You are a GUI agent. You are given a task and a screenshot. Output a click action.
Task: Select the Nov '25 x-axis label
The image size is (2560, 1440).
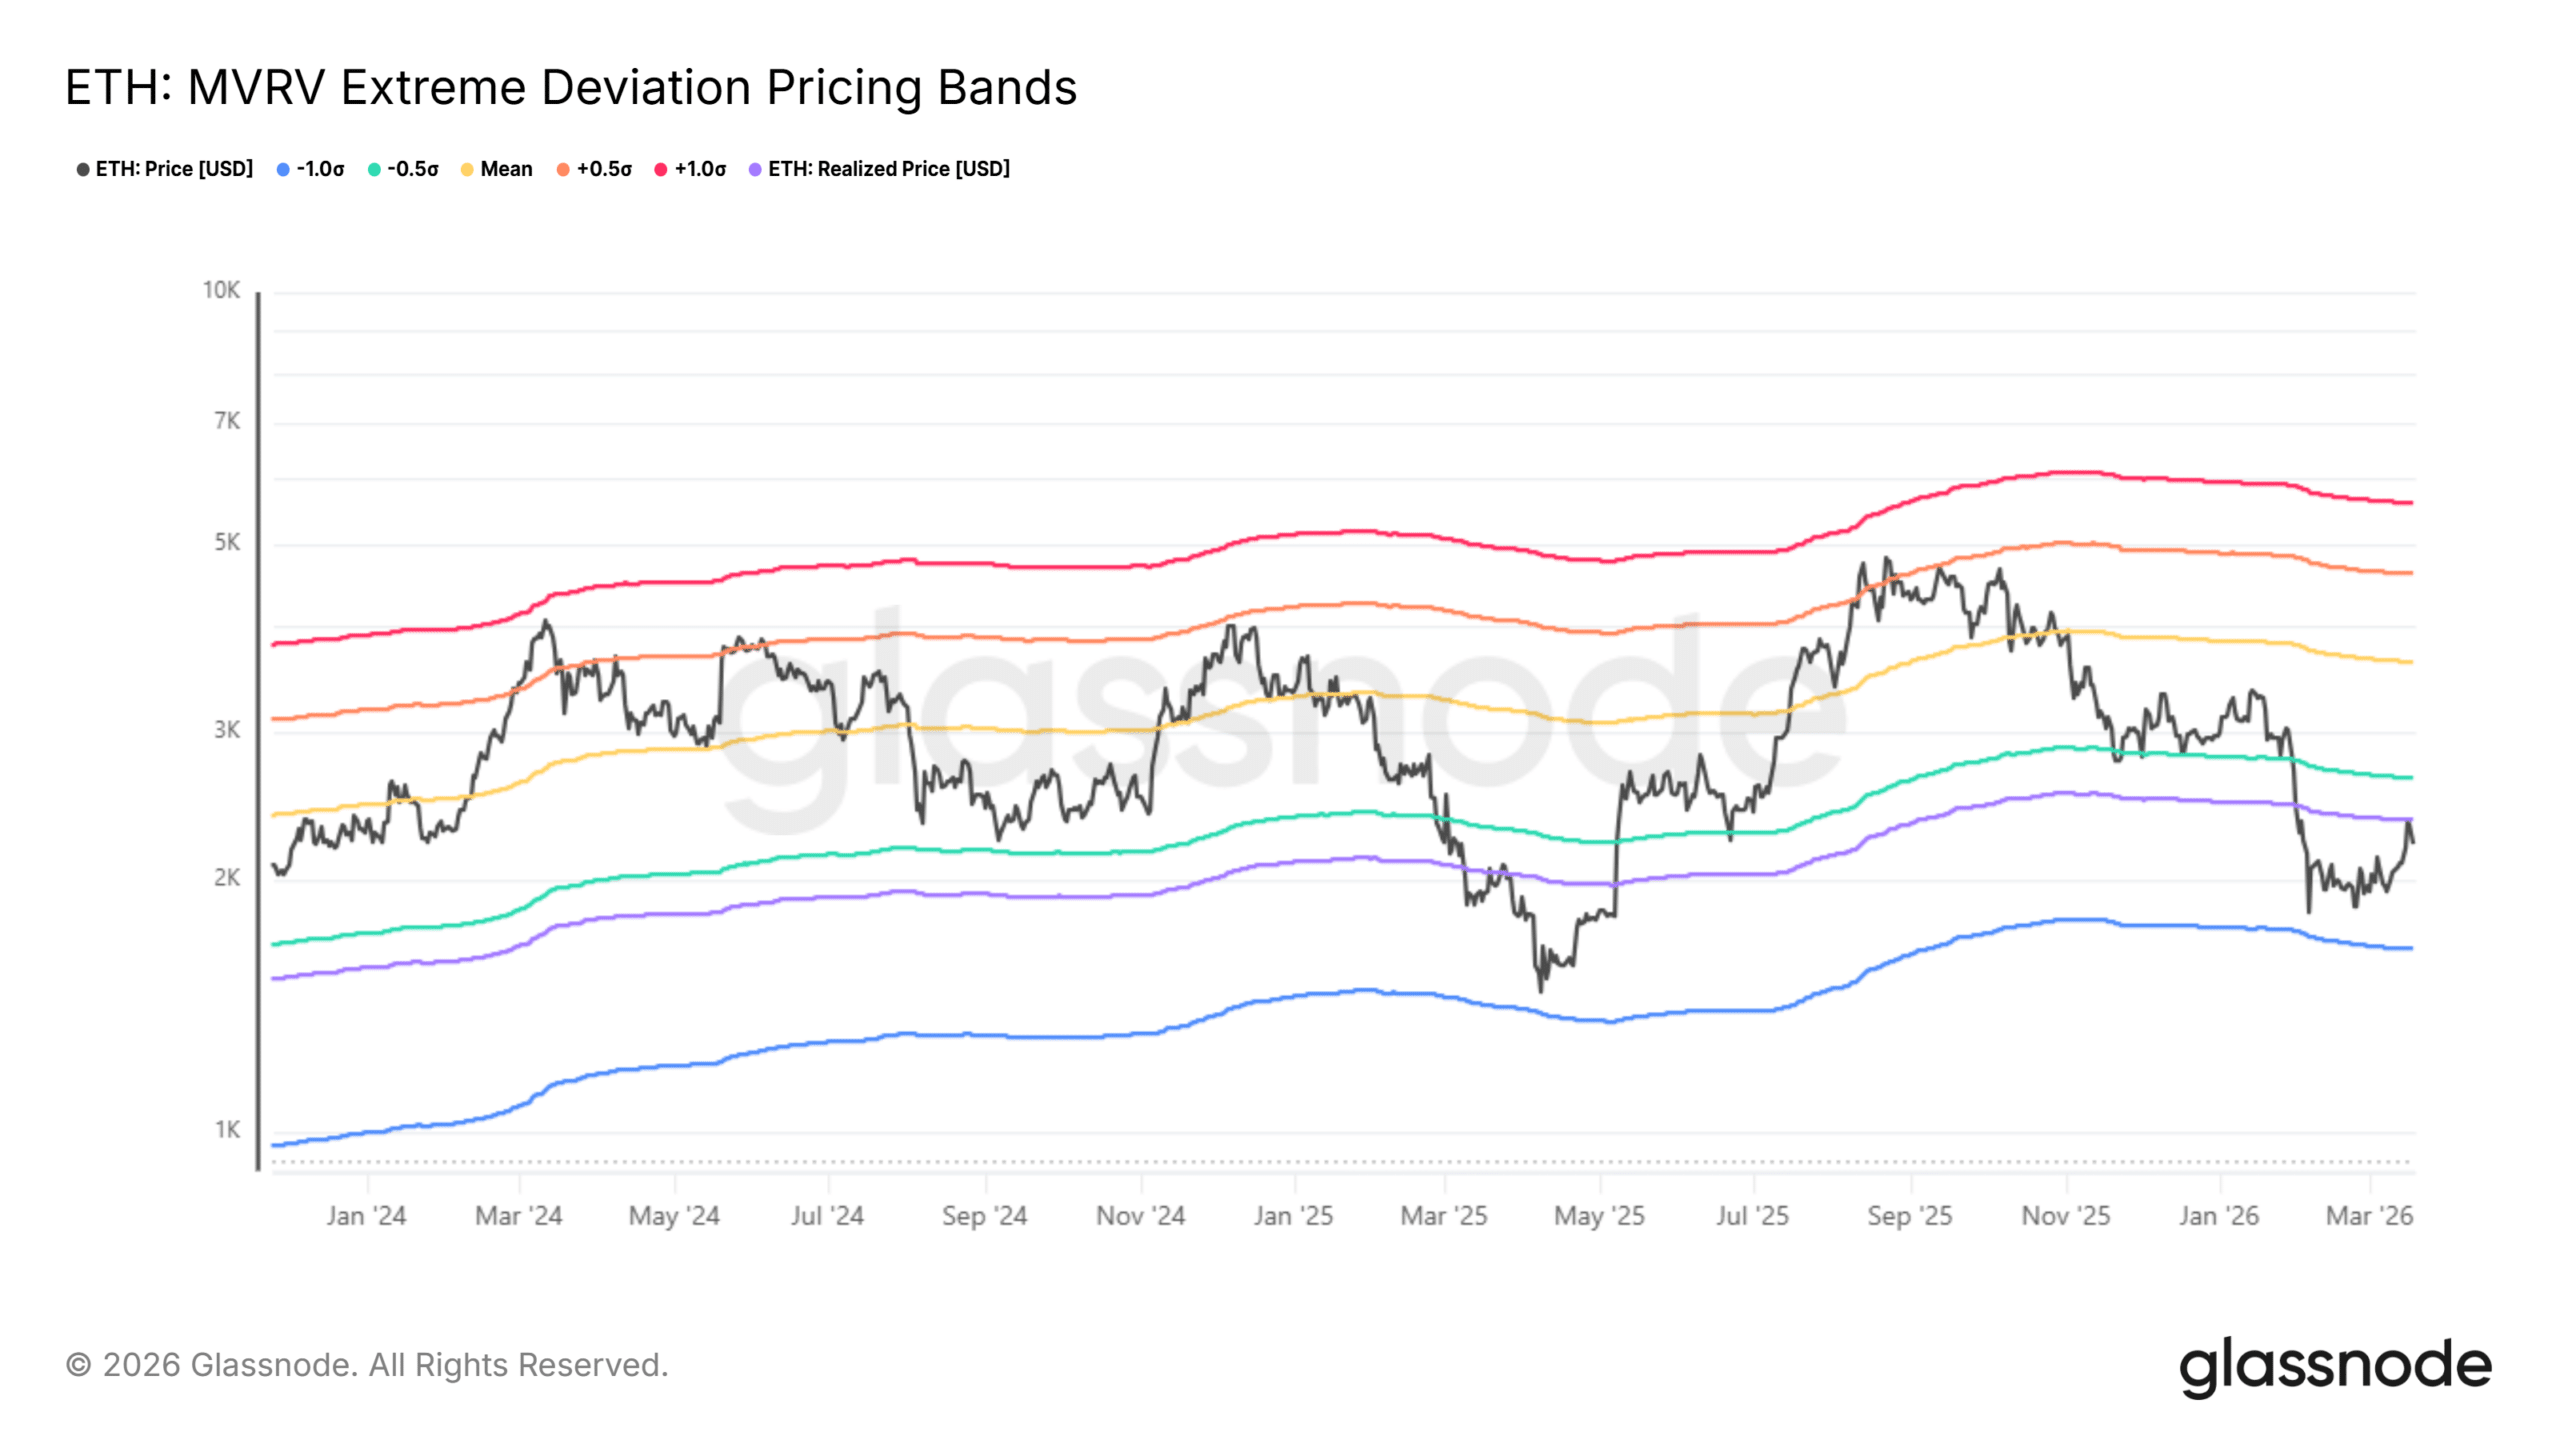pos(2065,1216)
